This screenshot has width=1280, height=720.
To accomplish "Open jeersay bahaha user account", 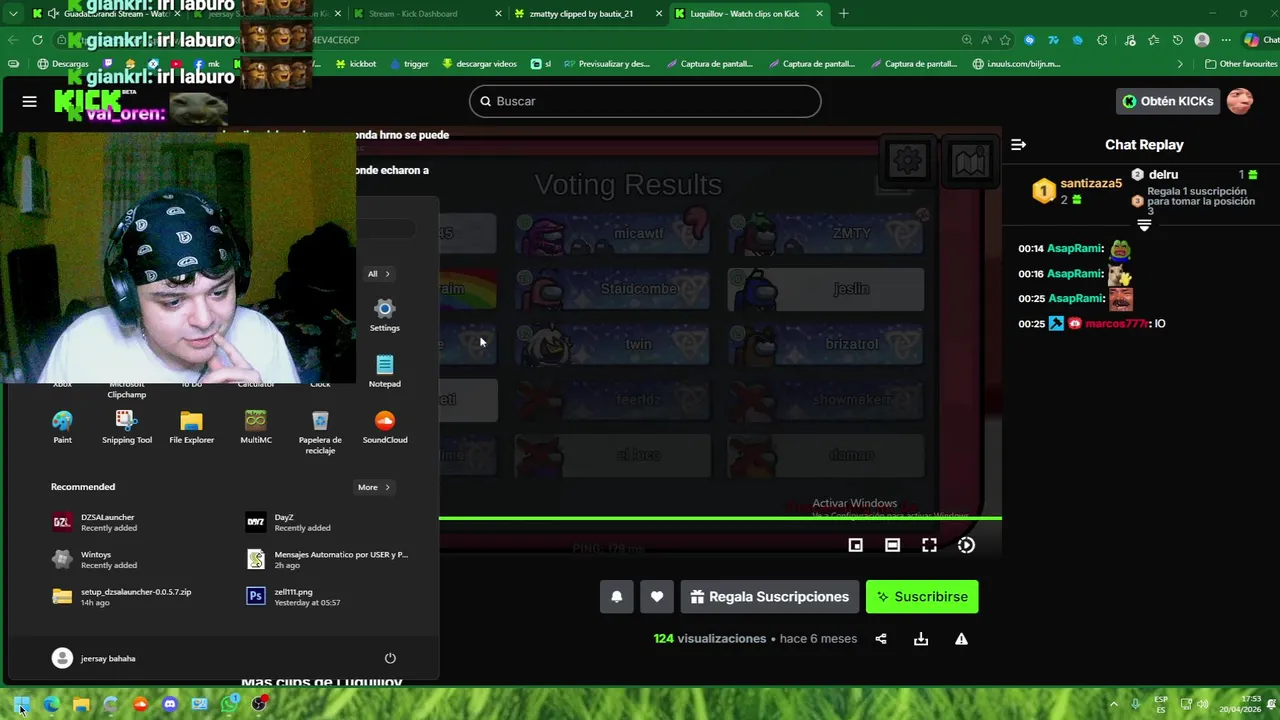I will coord(94,658).
